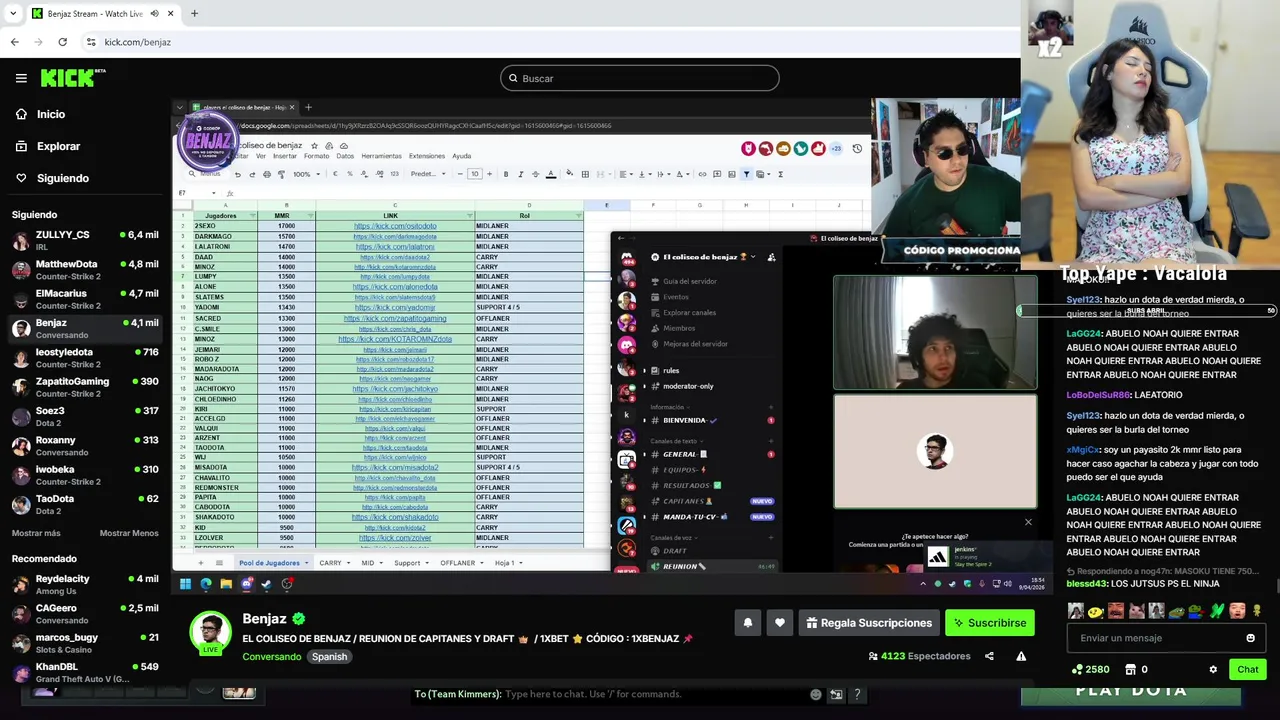1280x720 pixels.
Task: Open version history clock icon in Sheets
Action: 857,148
